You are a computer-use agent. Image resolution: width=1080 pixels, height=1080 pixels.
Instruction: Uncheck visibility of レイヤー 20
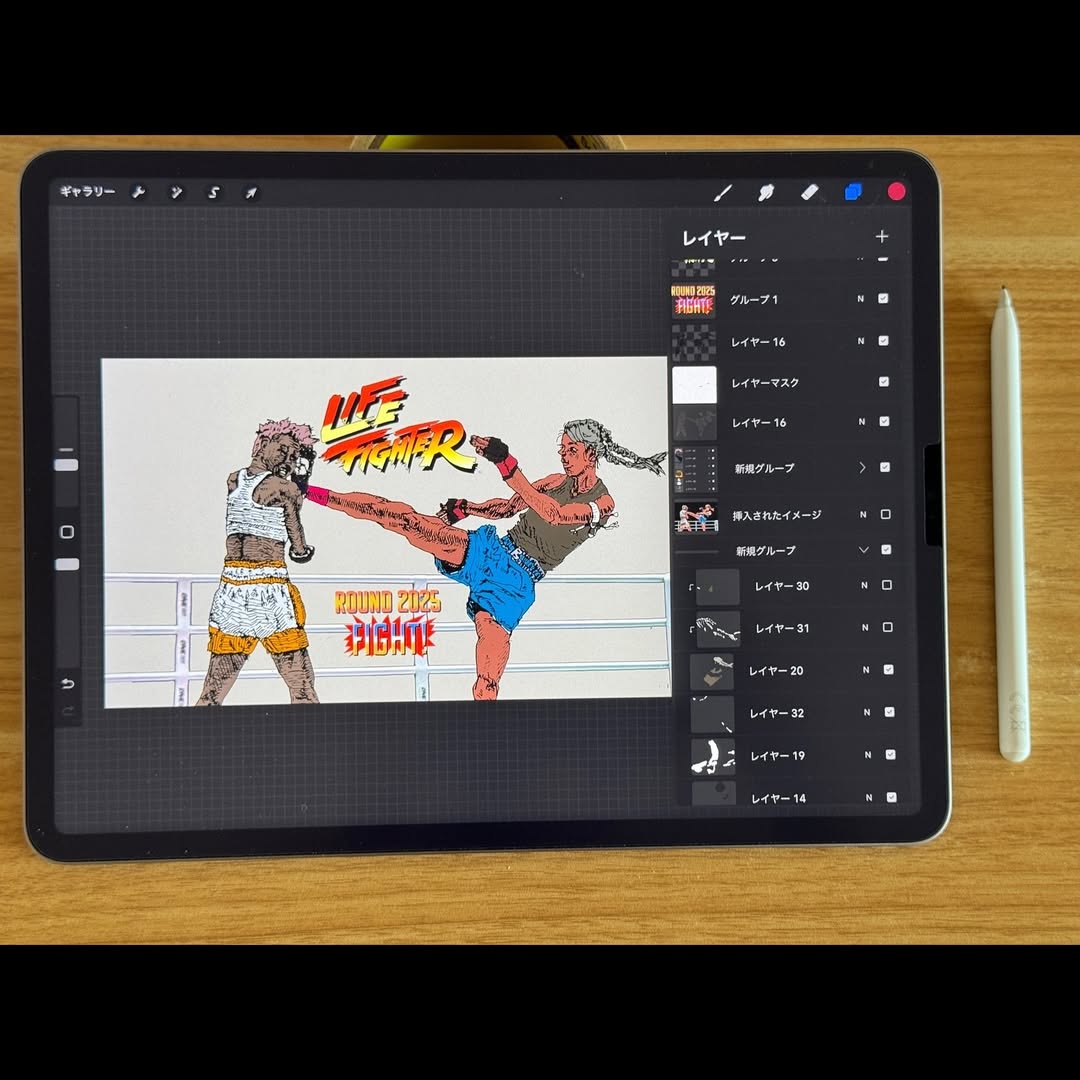click(x=888, y=670)
